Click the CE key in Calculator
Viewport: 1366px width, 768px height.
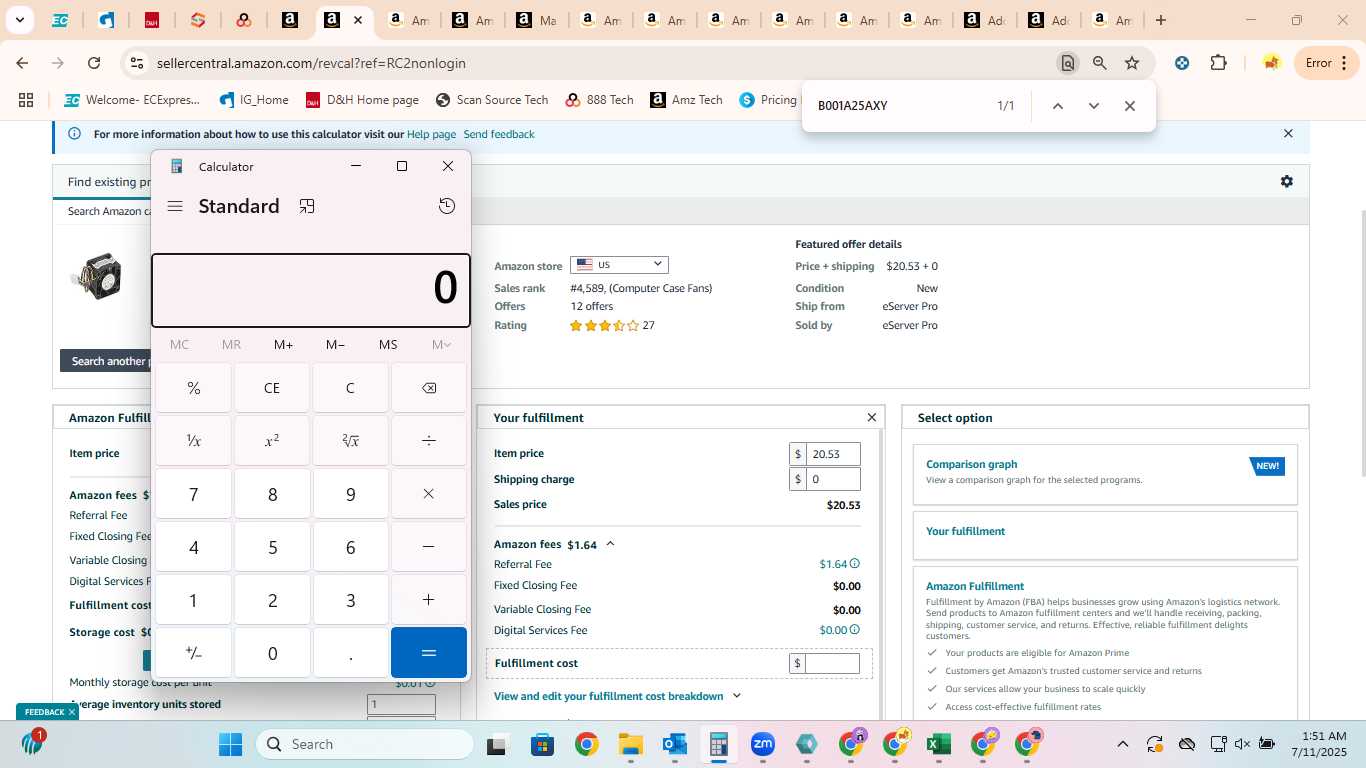pos(272,388)
